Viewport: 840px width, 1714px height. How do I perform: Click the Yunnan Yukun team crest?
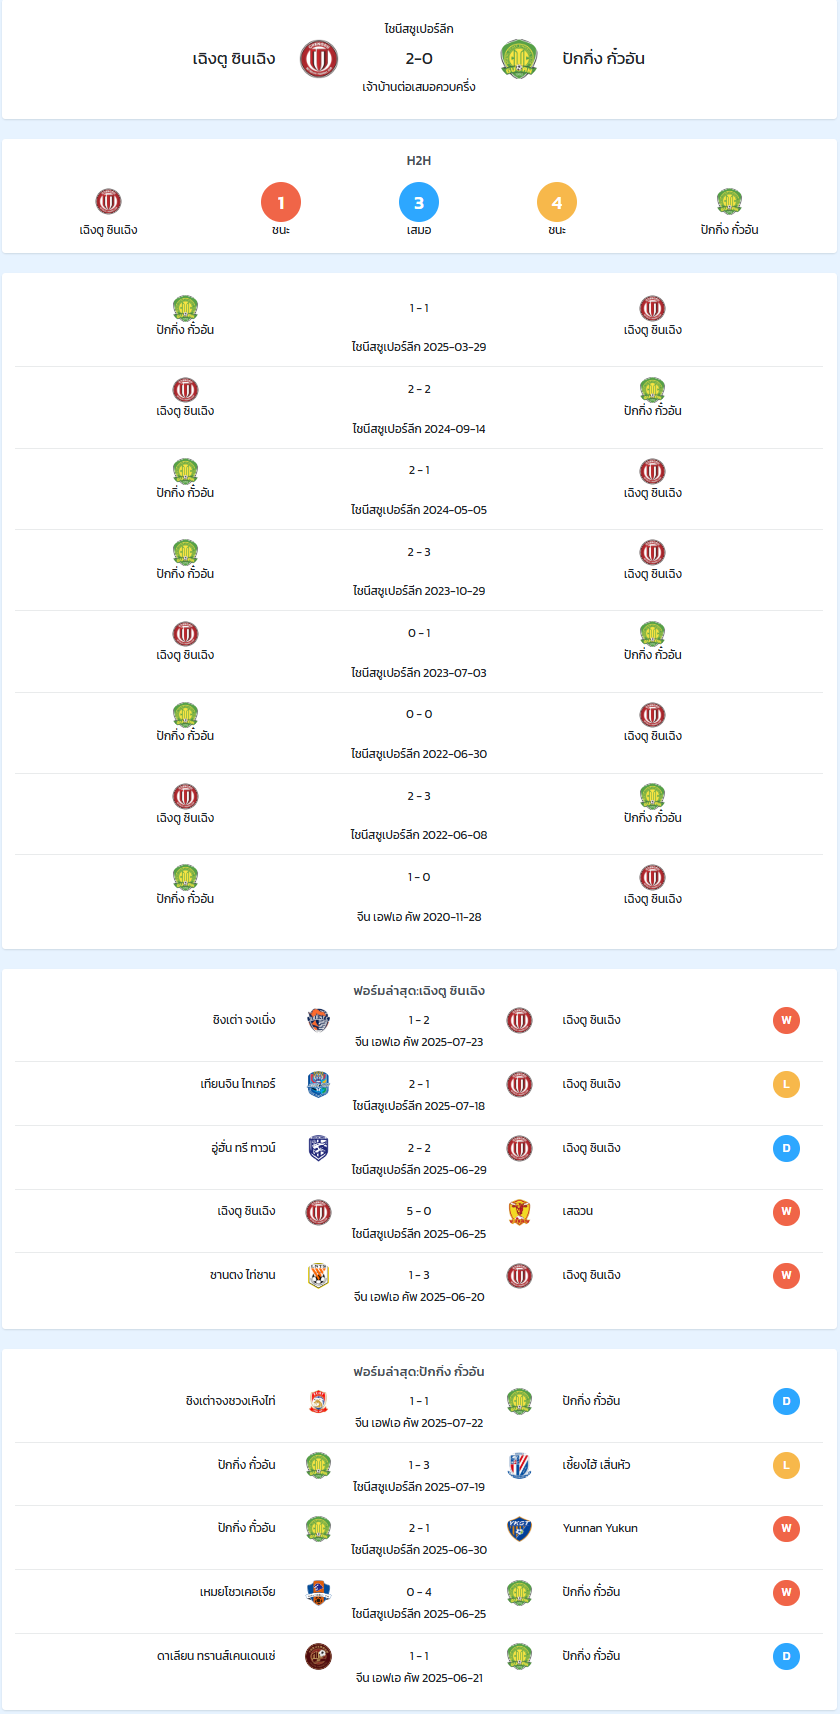coord(519,1529)
